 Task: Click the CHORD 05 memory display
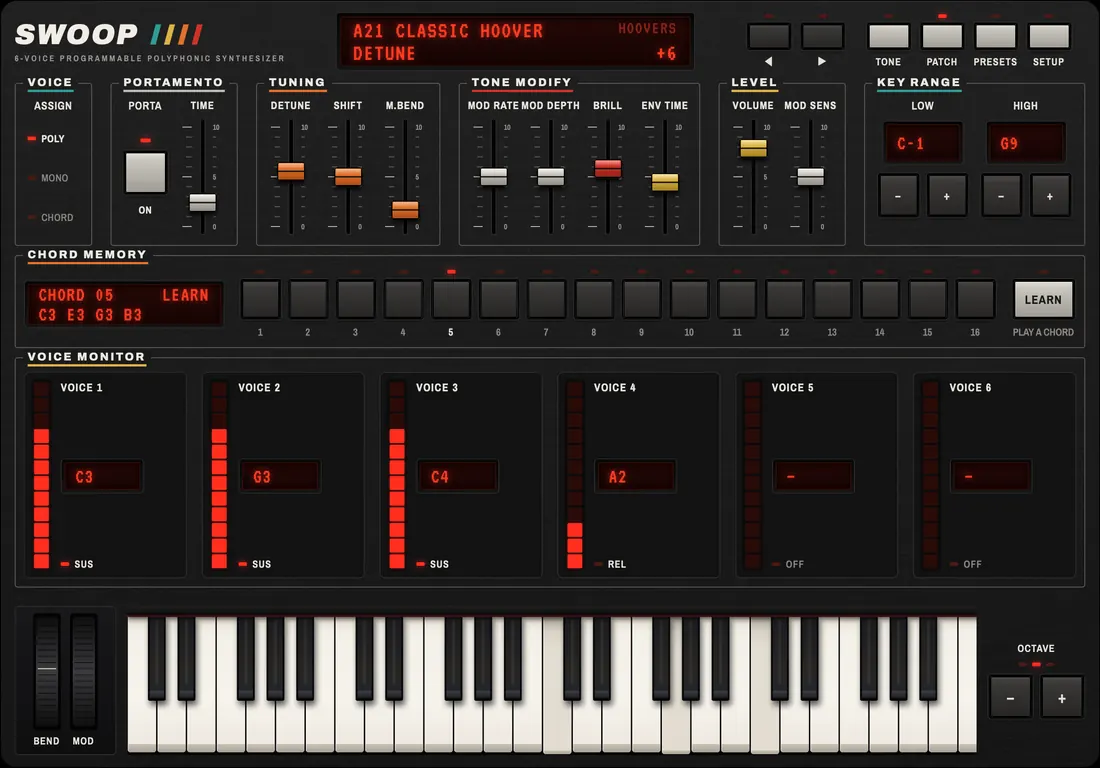[124, 304]
